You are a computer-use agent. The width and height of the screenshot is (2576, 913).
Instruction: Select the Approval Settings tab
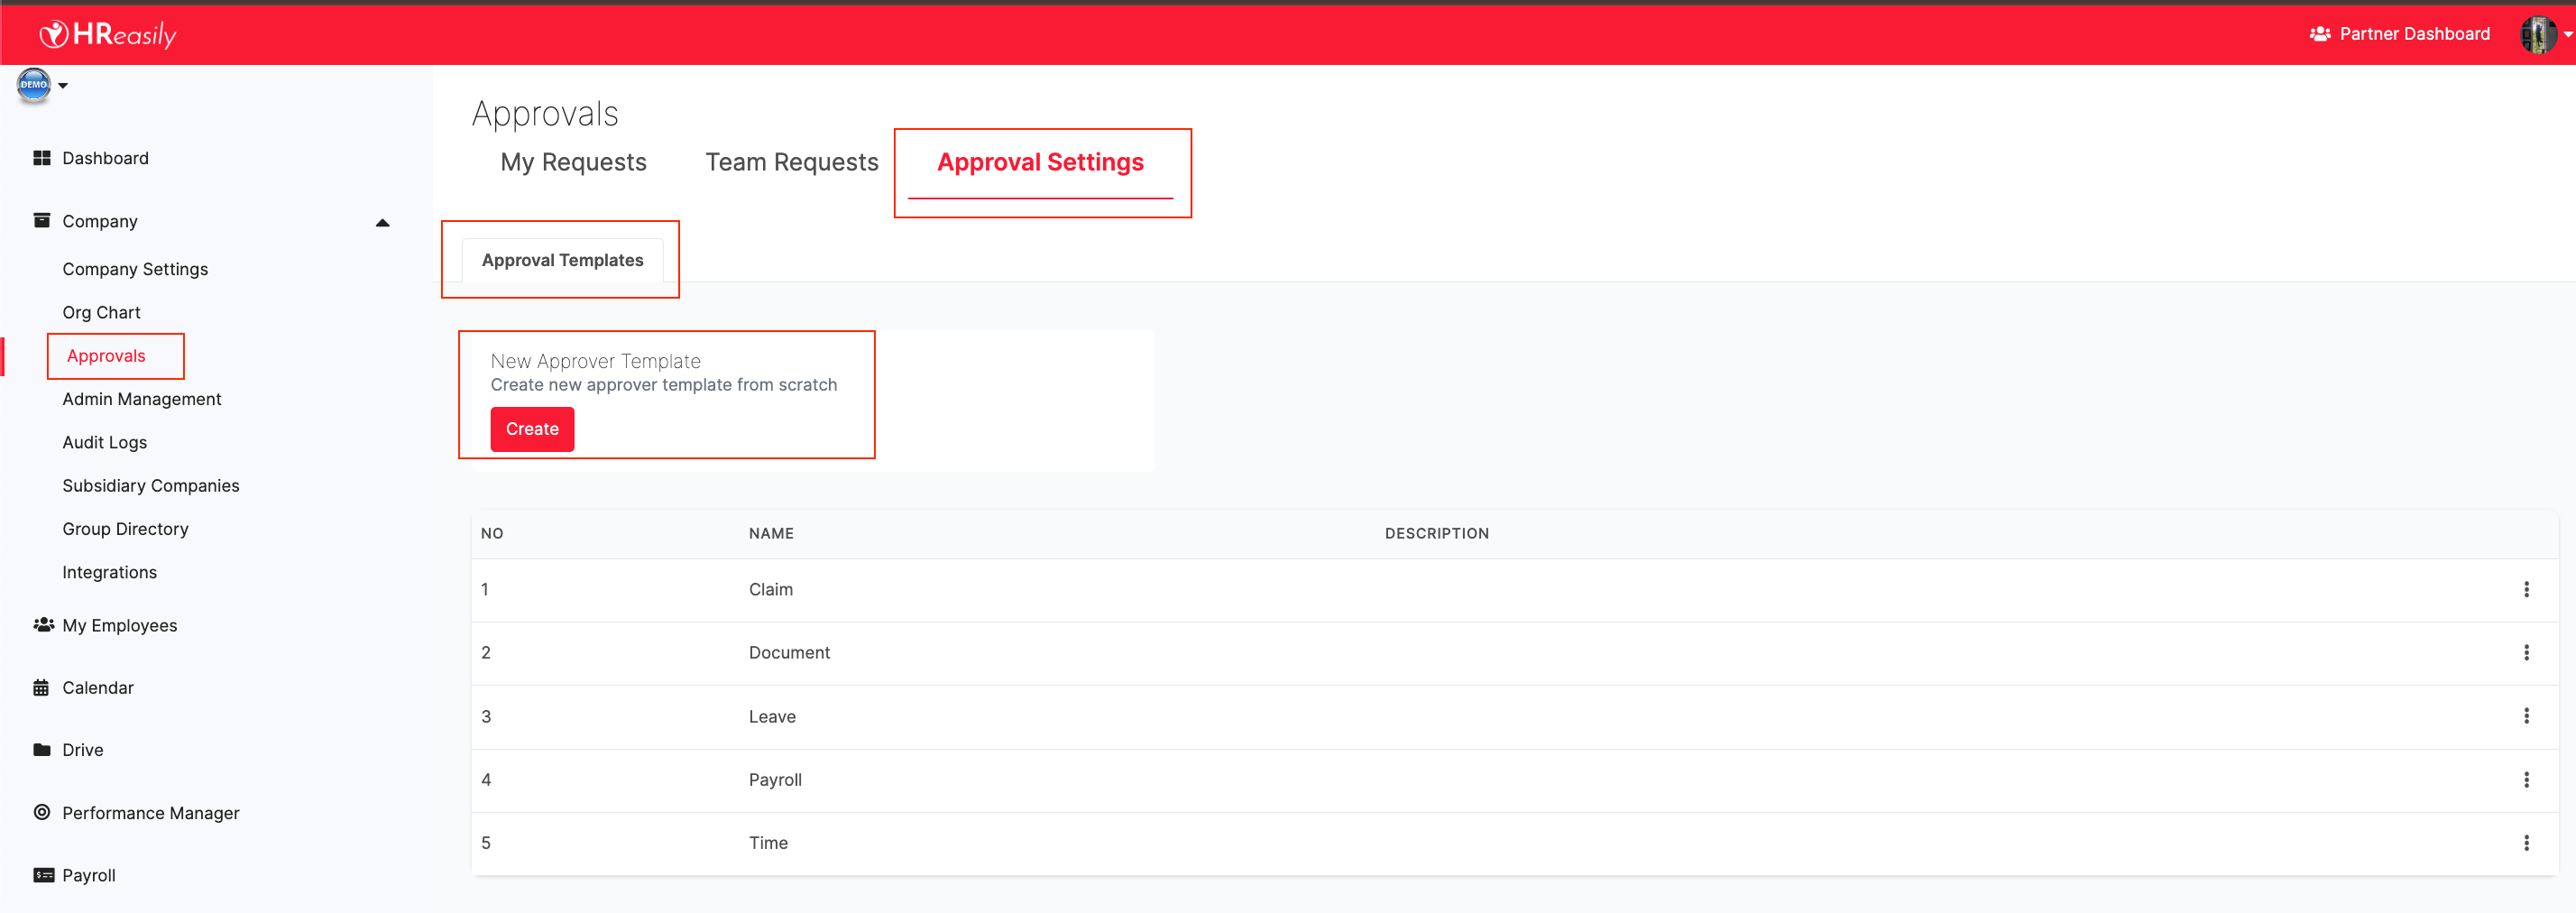click(x=1040, y=162)
